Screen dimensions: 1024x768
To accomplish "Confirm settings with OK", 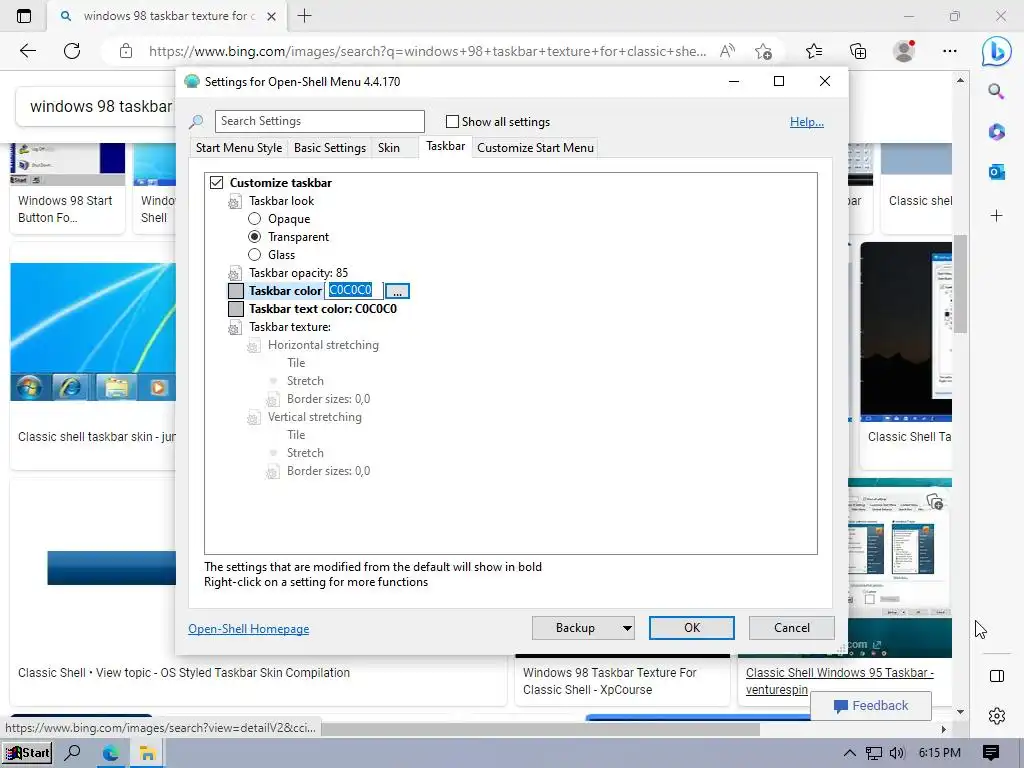I will coord(692,628).
